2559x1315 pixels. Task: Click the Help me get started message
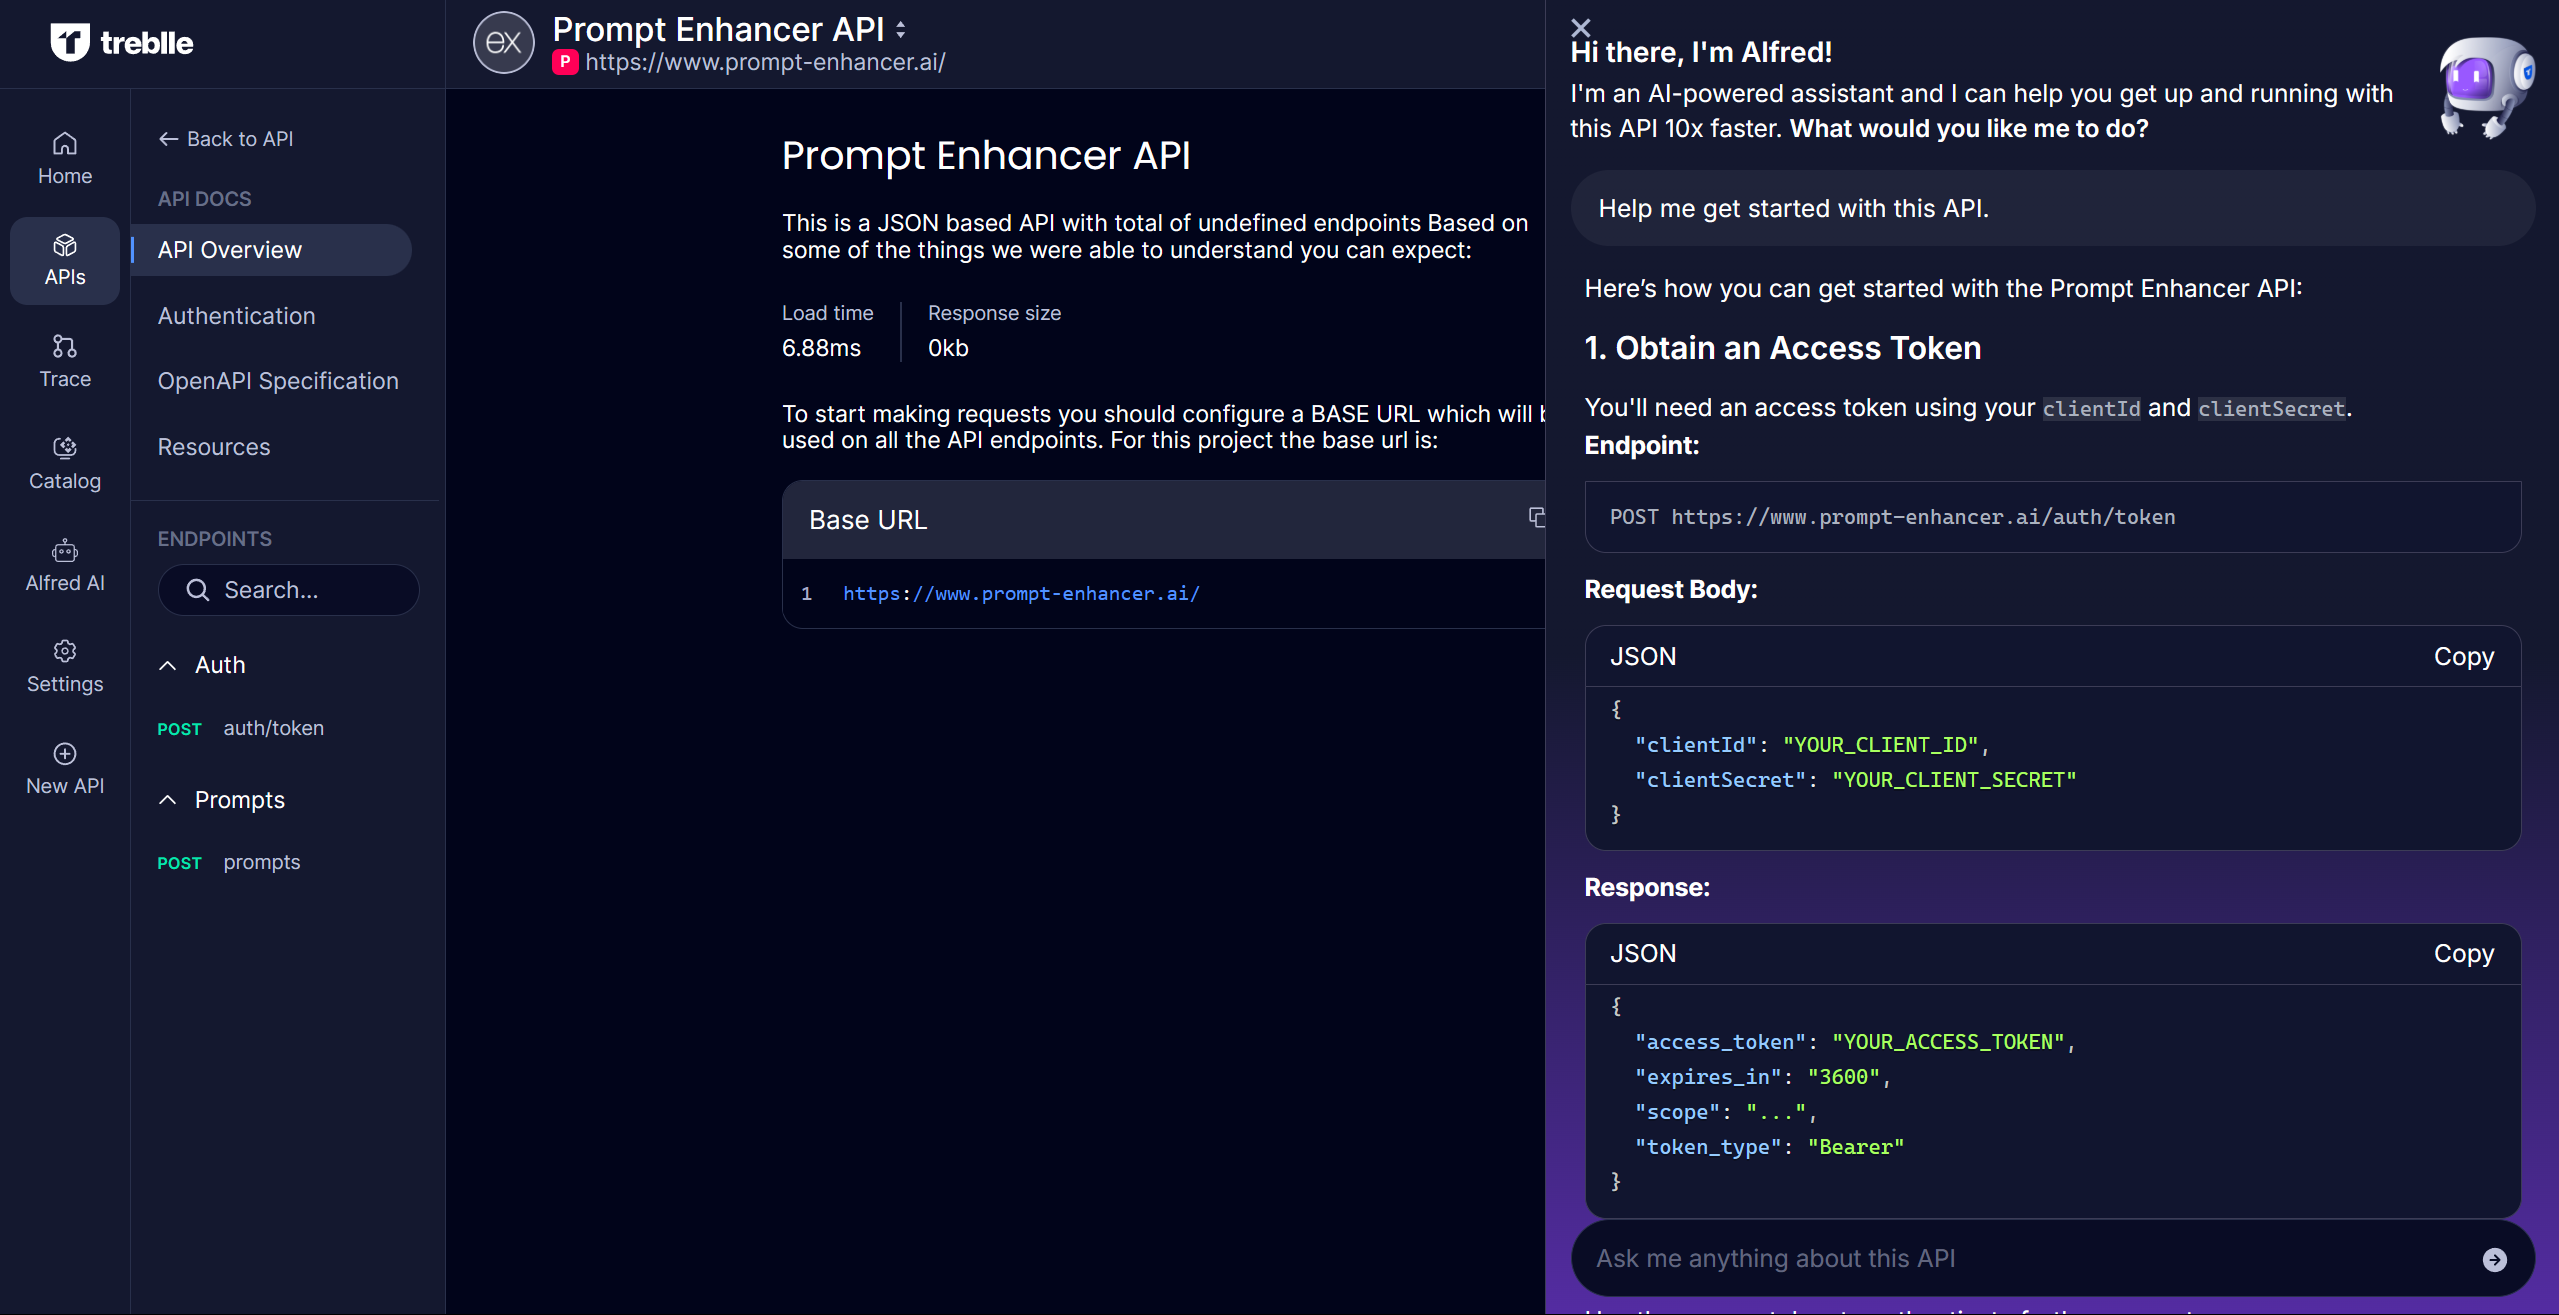pos(2052,208)
